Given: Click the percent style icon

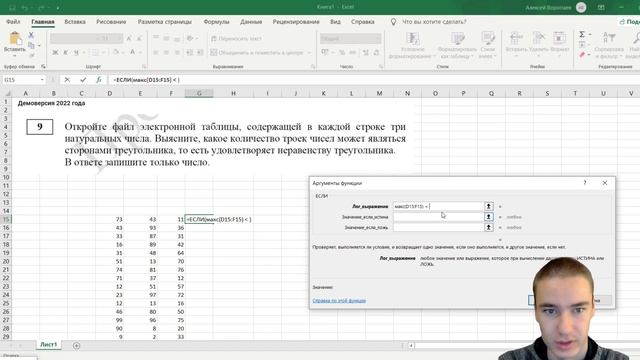Looking at the screenshot, I should (x=342, y=52).
